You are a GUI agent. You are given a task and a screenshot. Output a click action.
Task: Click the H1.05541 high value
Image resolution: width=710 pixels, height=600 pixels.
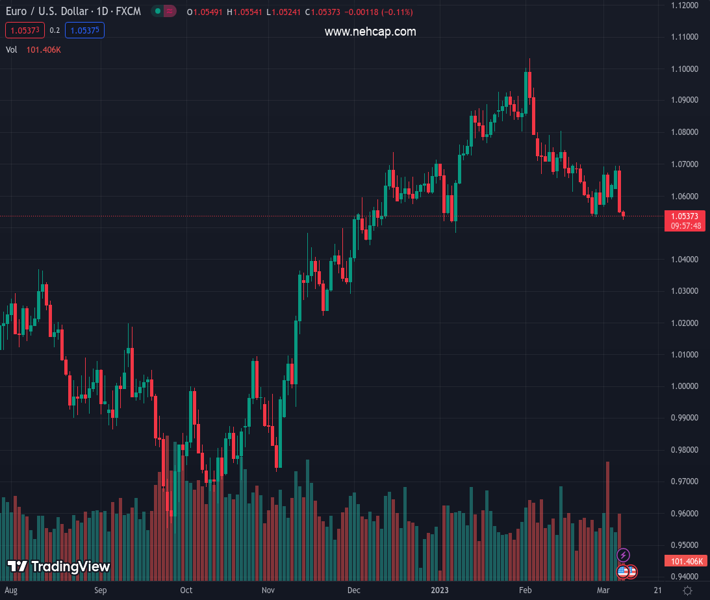click(244, 12)
